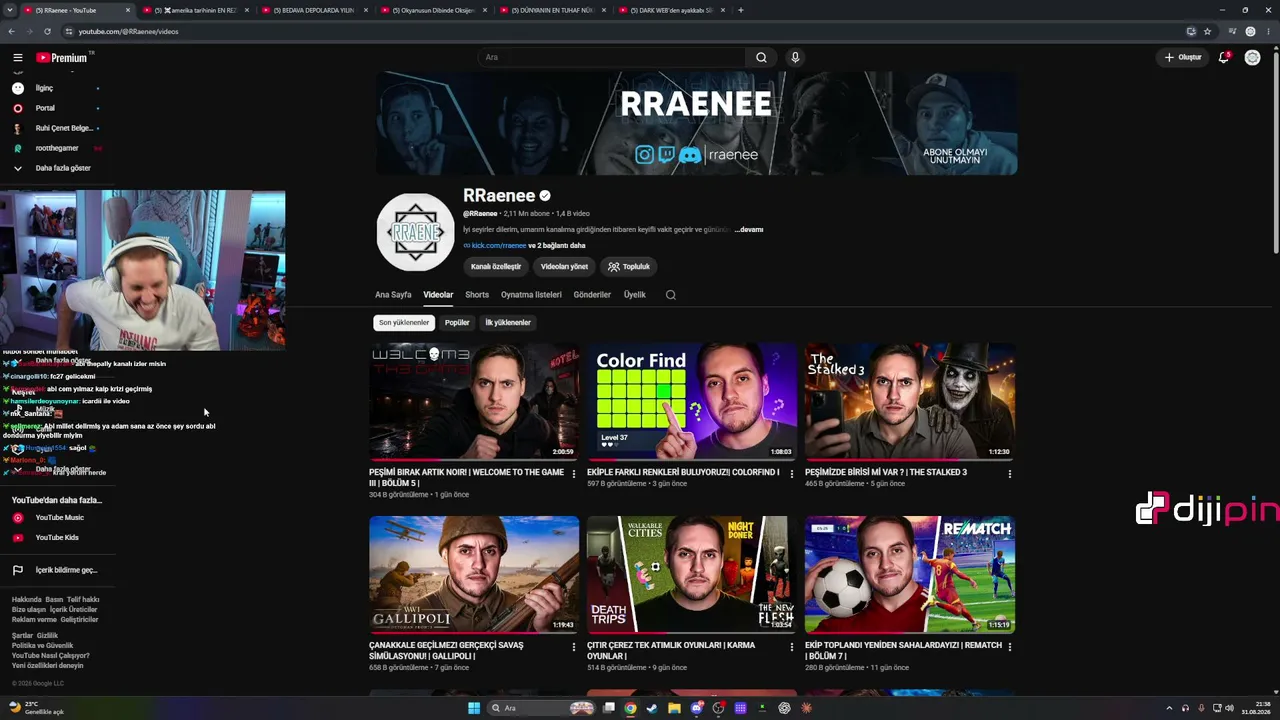
Task: Click the Oluştur create button
Action: 1183,58
